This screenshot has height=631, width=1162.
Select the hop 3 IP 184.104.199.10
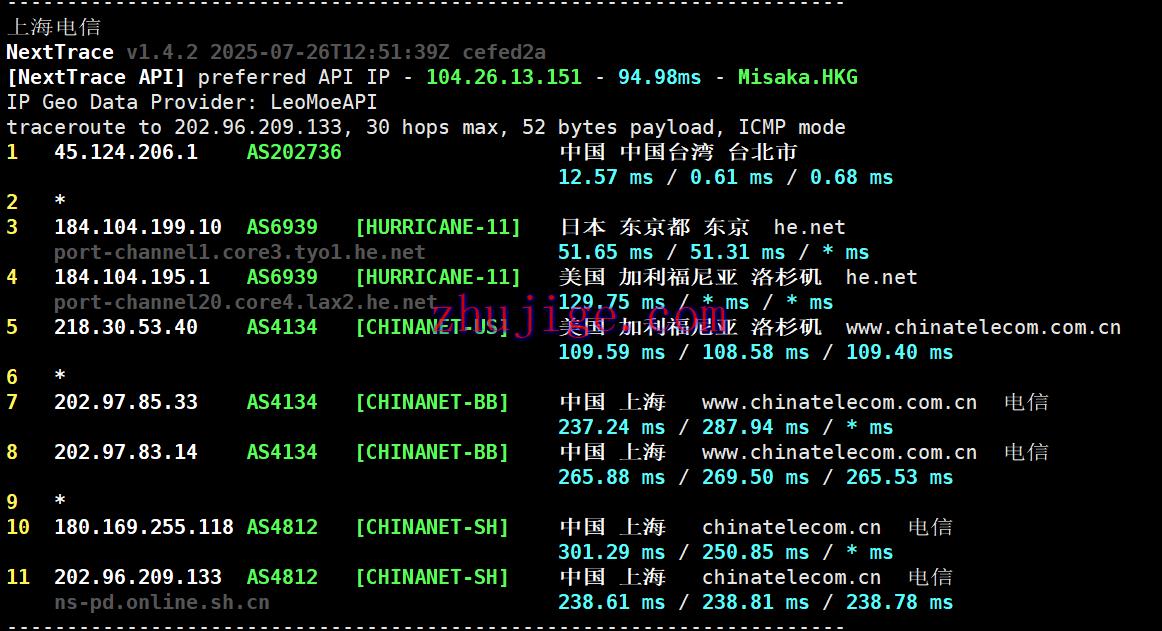(x=137, y=227)
